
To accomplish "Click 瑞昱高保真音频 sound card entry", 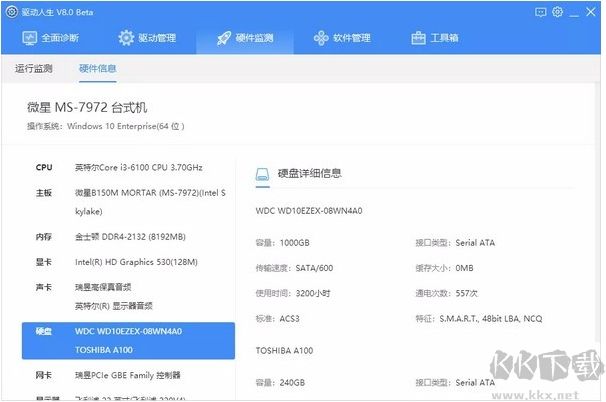I will point(103,287).
